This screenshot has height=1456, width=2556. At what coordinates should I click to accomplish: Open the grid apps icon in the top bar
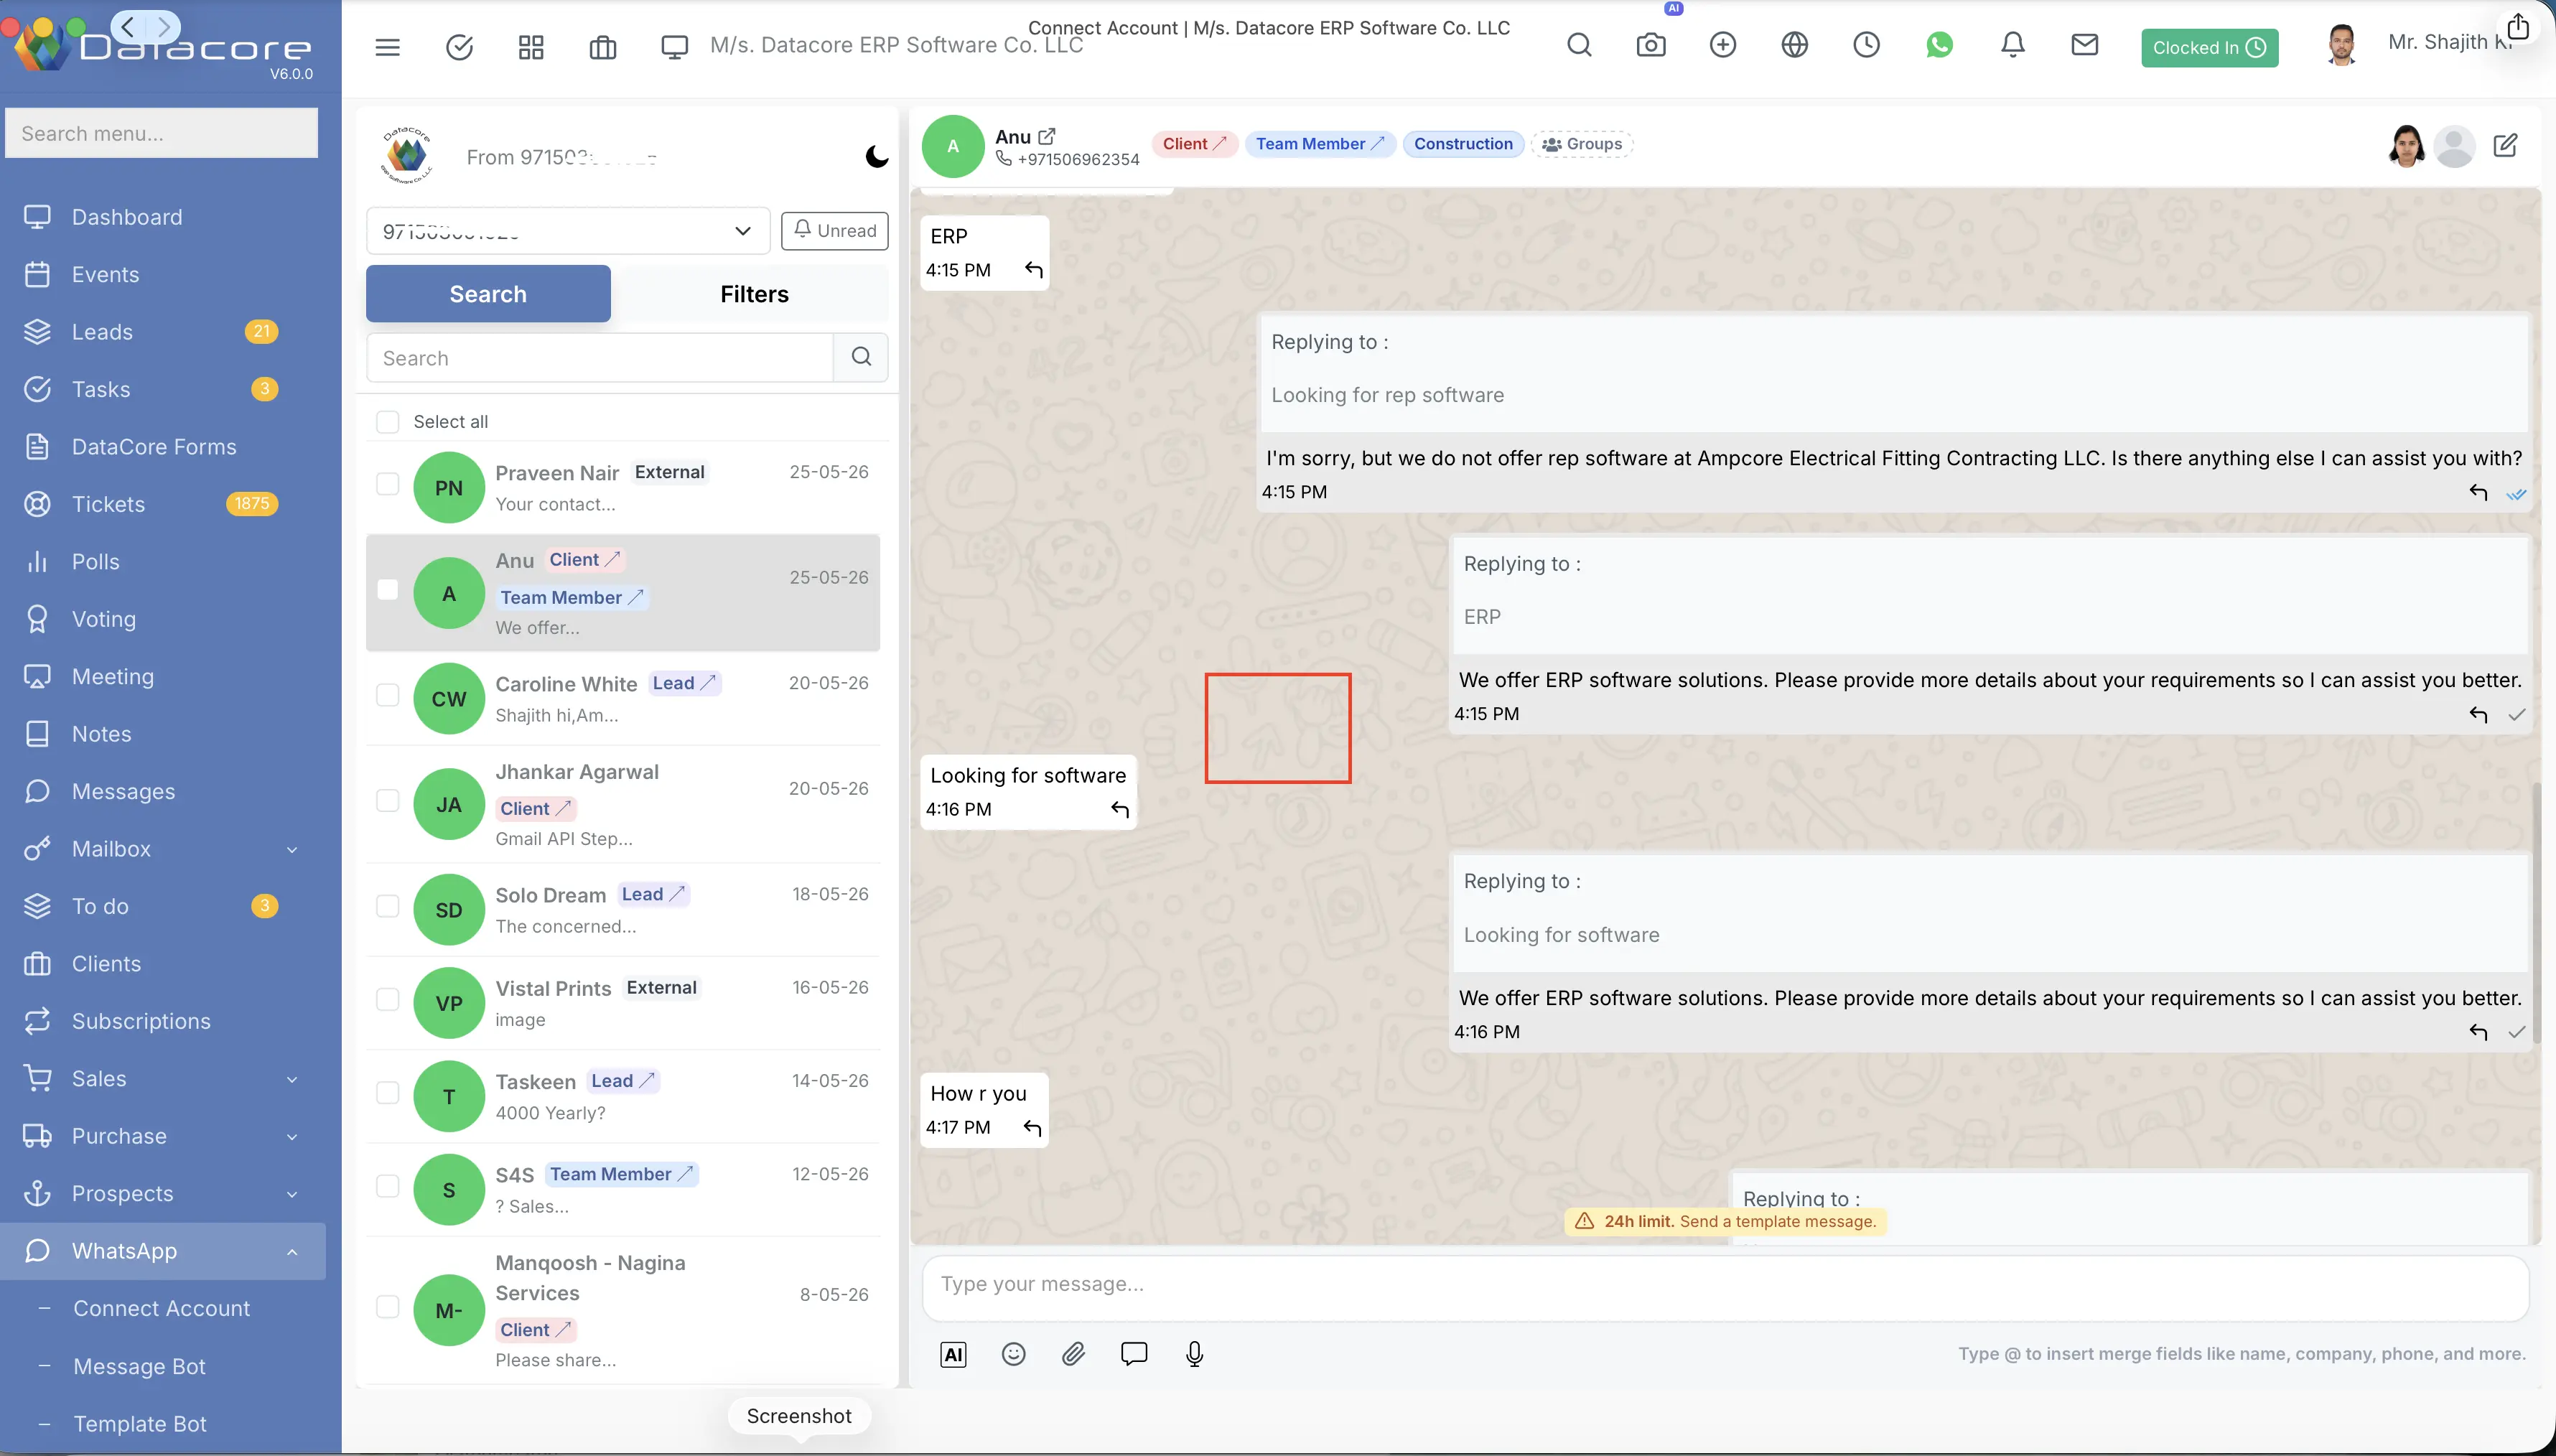(531, 46)
